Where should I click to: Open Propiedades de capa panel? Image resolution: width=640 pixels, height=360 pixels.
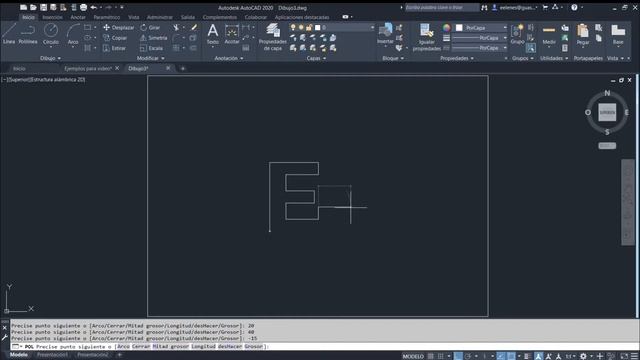point(273,37)
